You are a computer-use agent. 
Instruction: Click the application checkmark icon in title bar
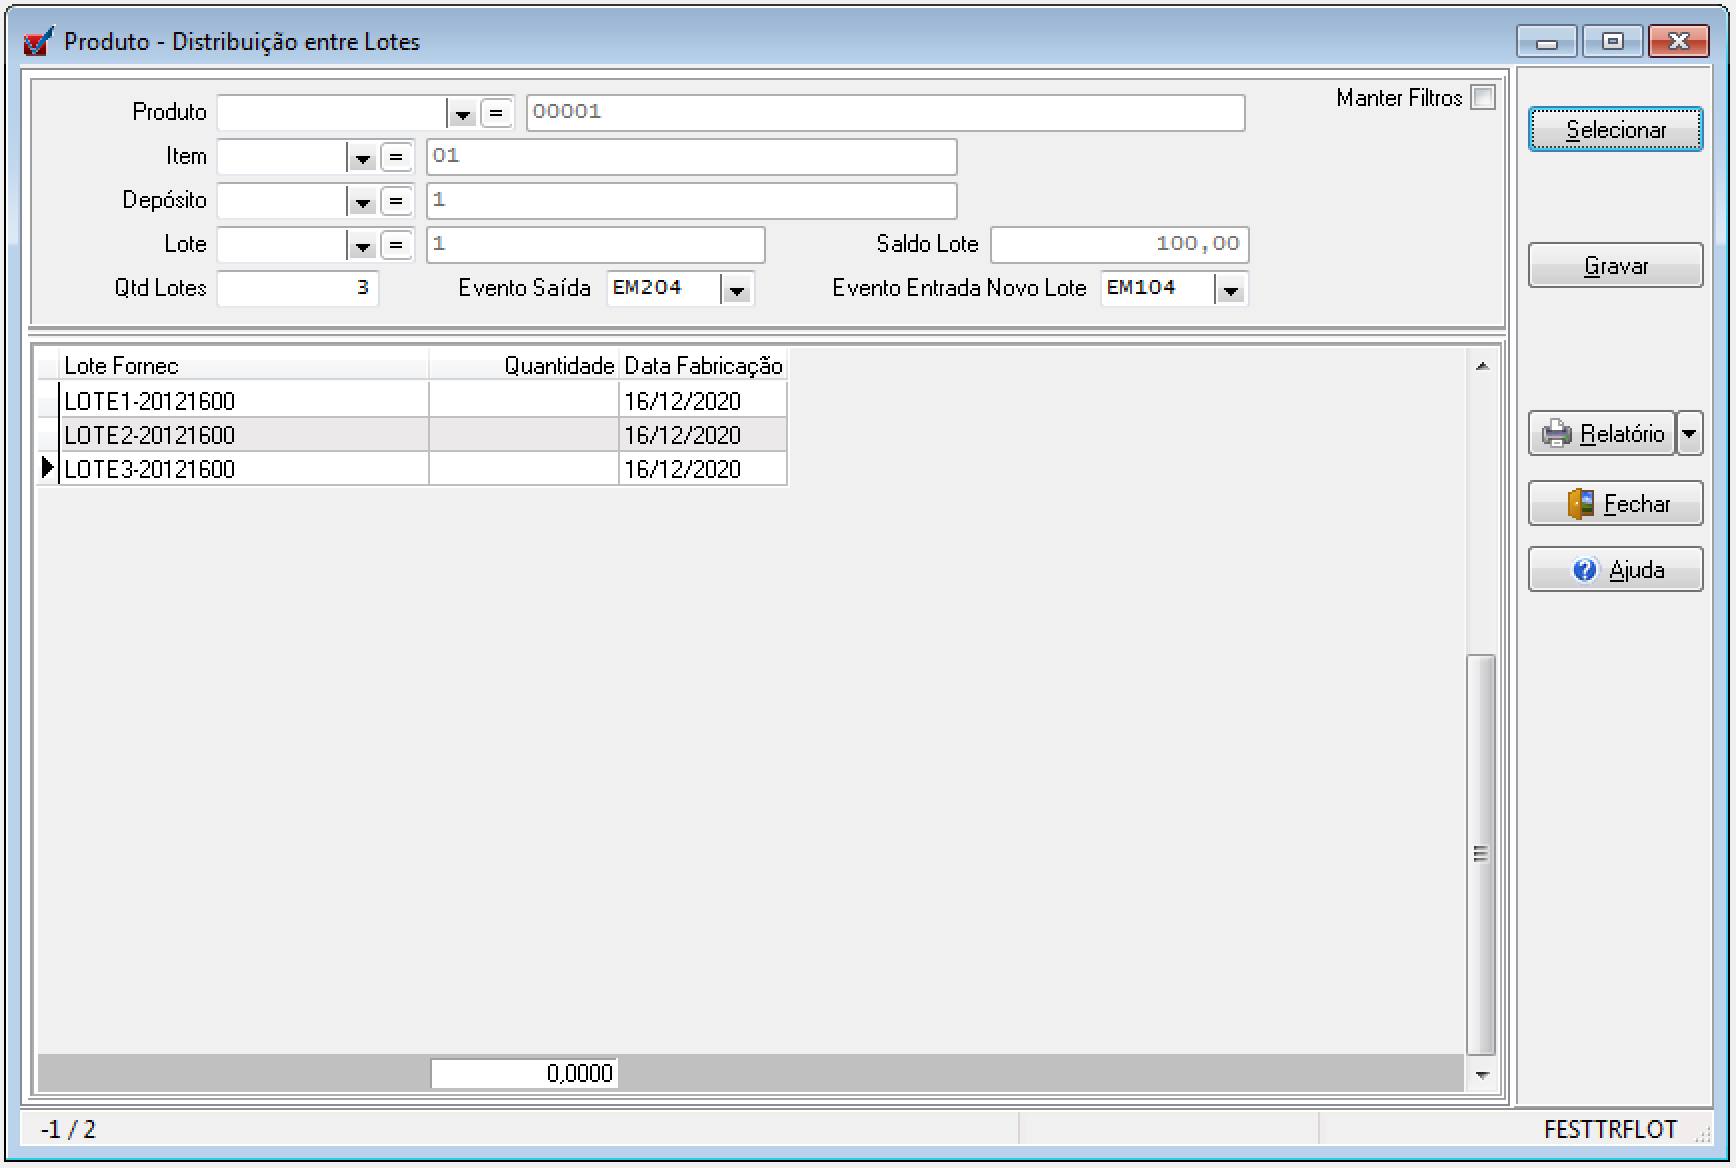click(x=38, y=42)
